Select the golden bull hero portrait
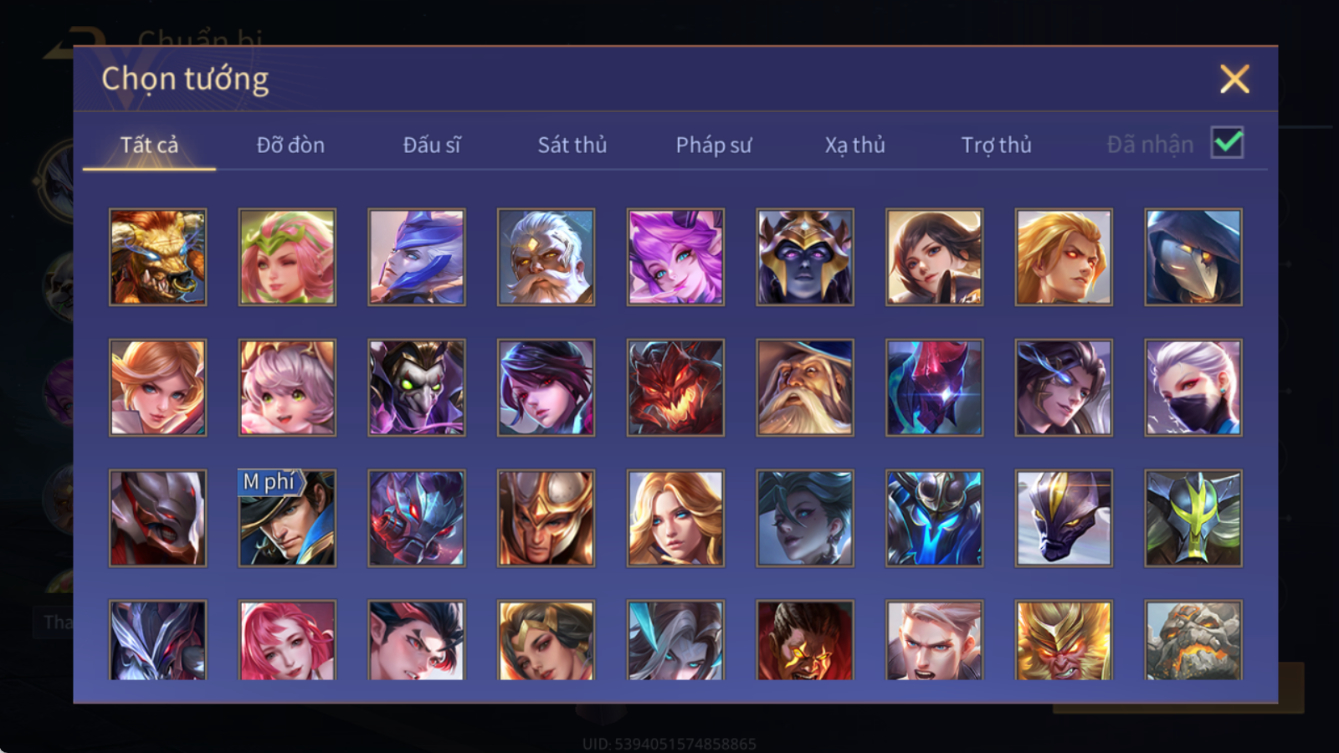This screenshot has height=753, width=1339. coord(158,257)
